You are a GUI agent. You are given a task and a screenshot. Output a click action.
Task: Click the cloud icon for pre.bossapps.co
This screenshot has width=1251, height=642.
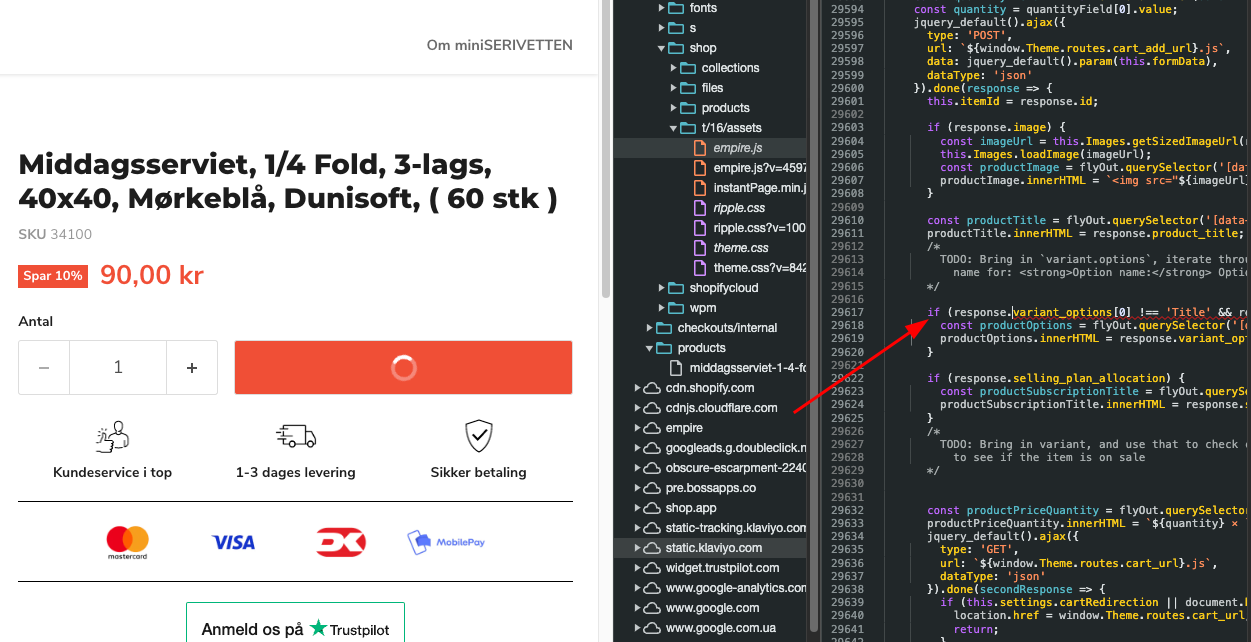coord(652,488)
